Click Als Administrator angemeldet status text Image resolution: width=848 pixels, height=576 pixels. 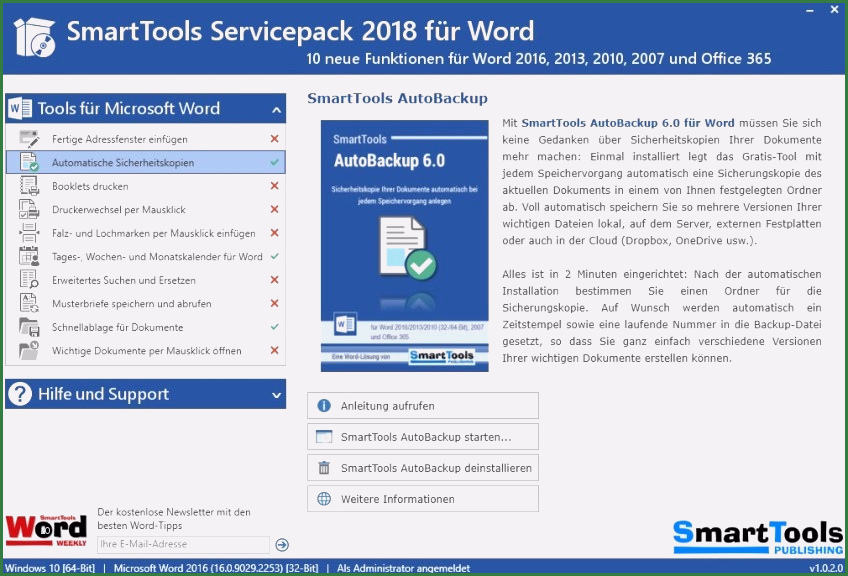click(403, 568)
